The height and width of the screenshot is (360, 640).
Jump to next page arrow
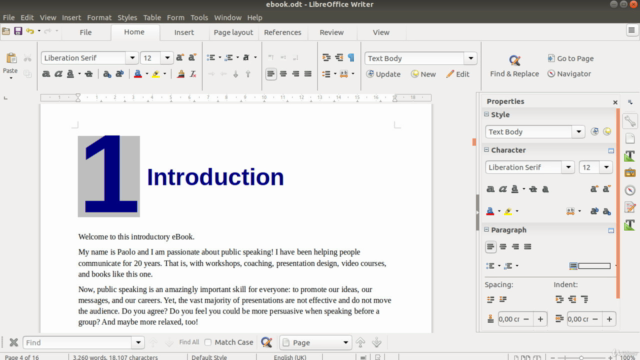377,342
